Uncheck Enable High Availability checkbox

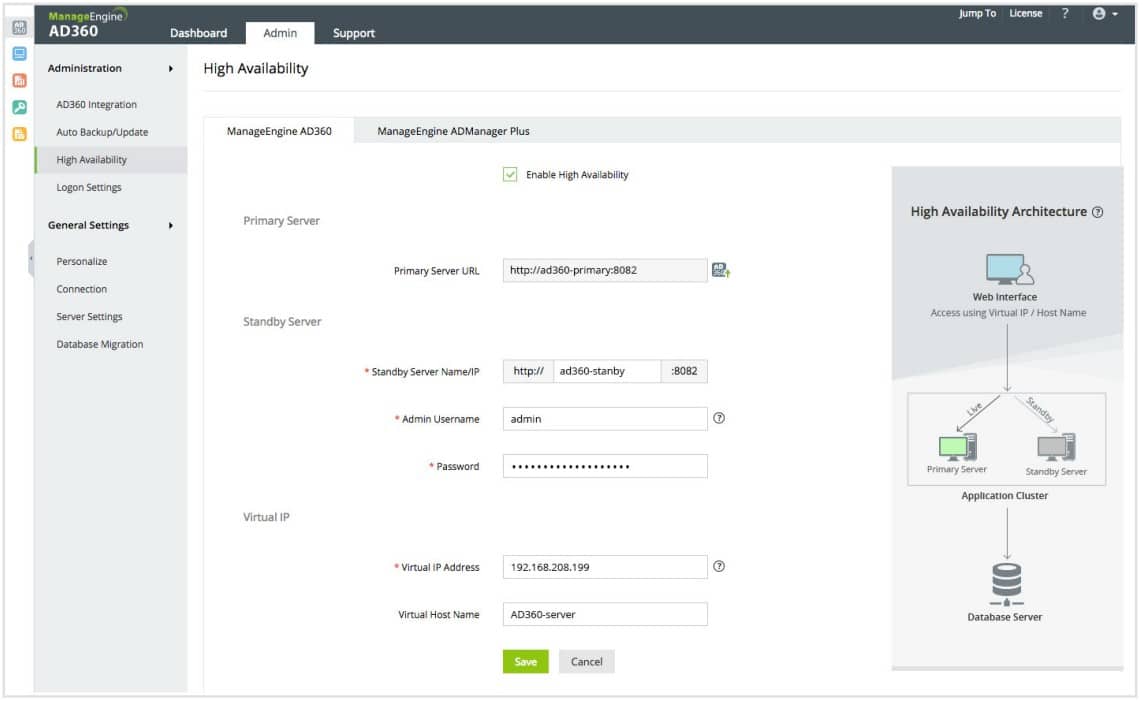(x=512, y=175)
